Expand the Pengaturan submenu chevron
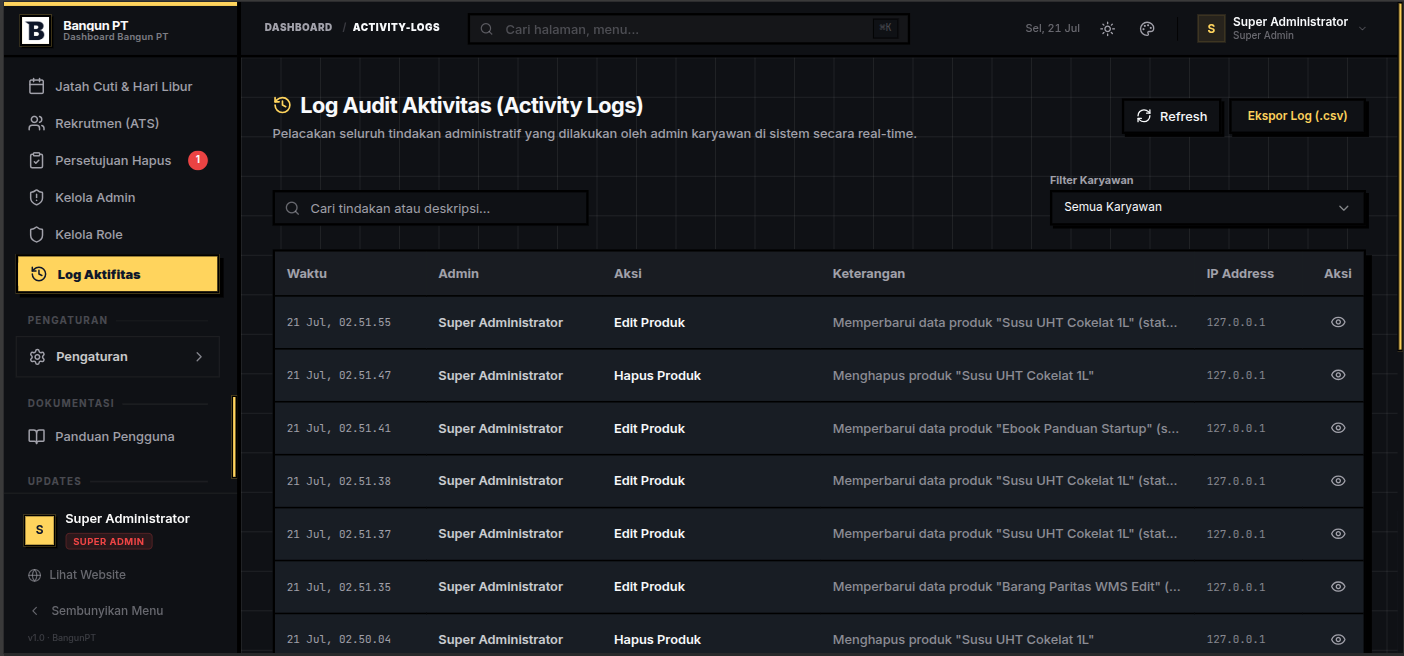 pos(199,357)
